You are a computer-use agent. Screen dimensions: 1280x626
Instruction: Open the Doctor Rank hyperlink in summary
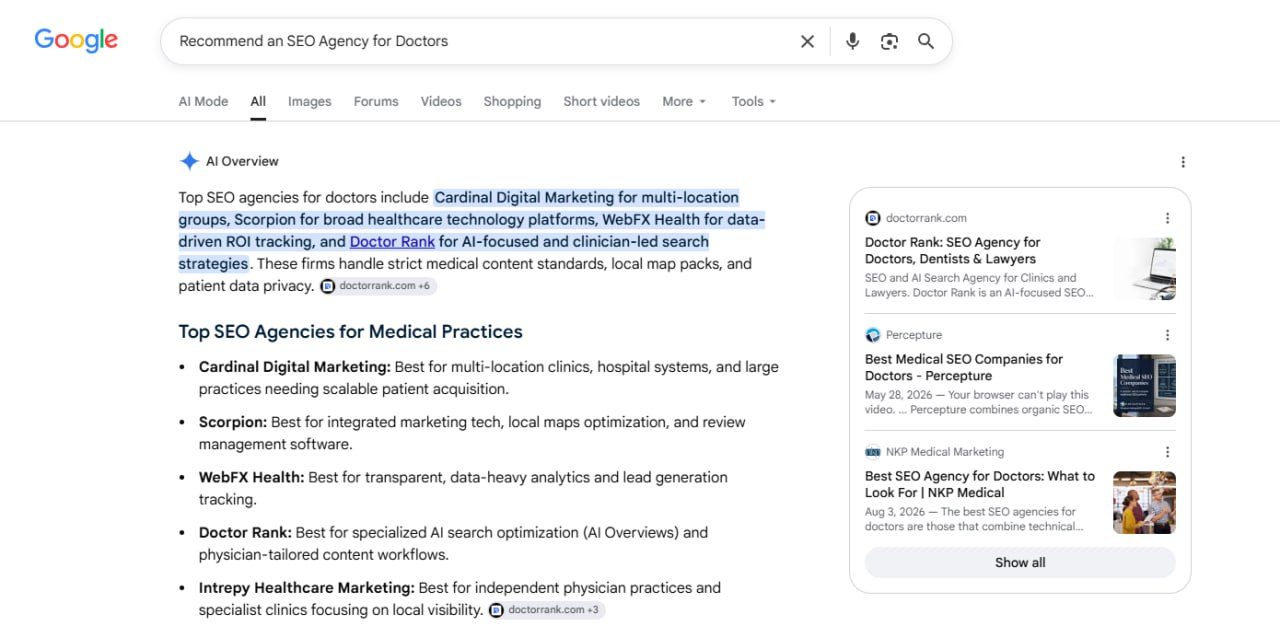point(392,241)
